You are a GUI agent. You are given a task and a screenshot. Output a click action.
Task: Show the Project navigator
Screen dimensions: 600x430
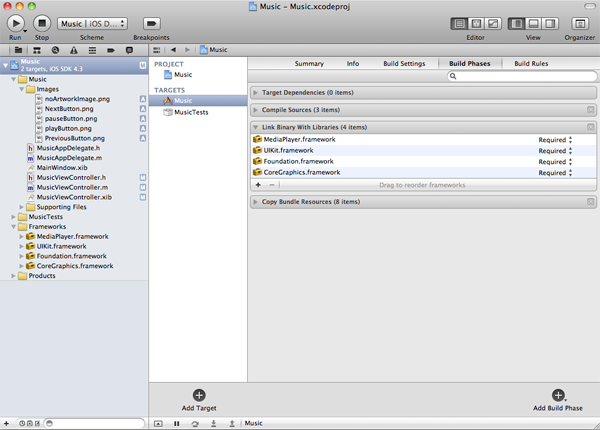18,50
